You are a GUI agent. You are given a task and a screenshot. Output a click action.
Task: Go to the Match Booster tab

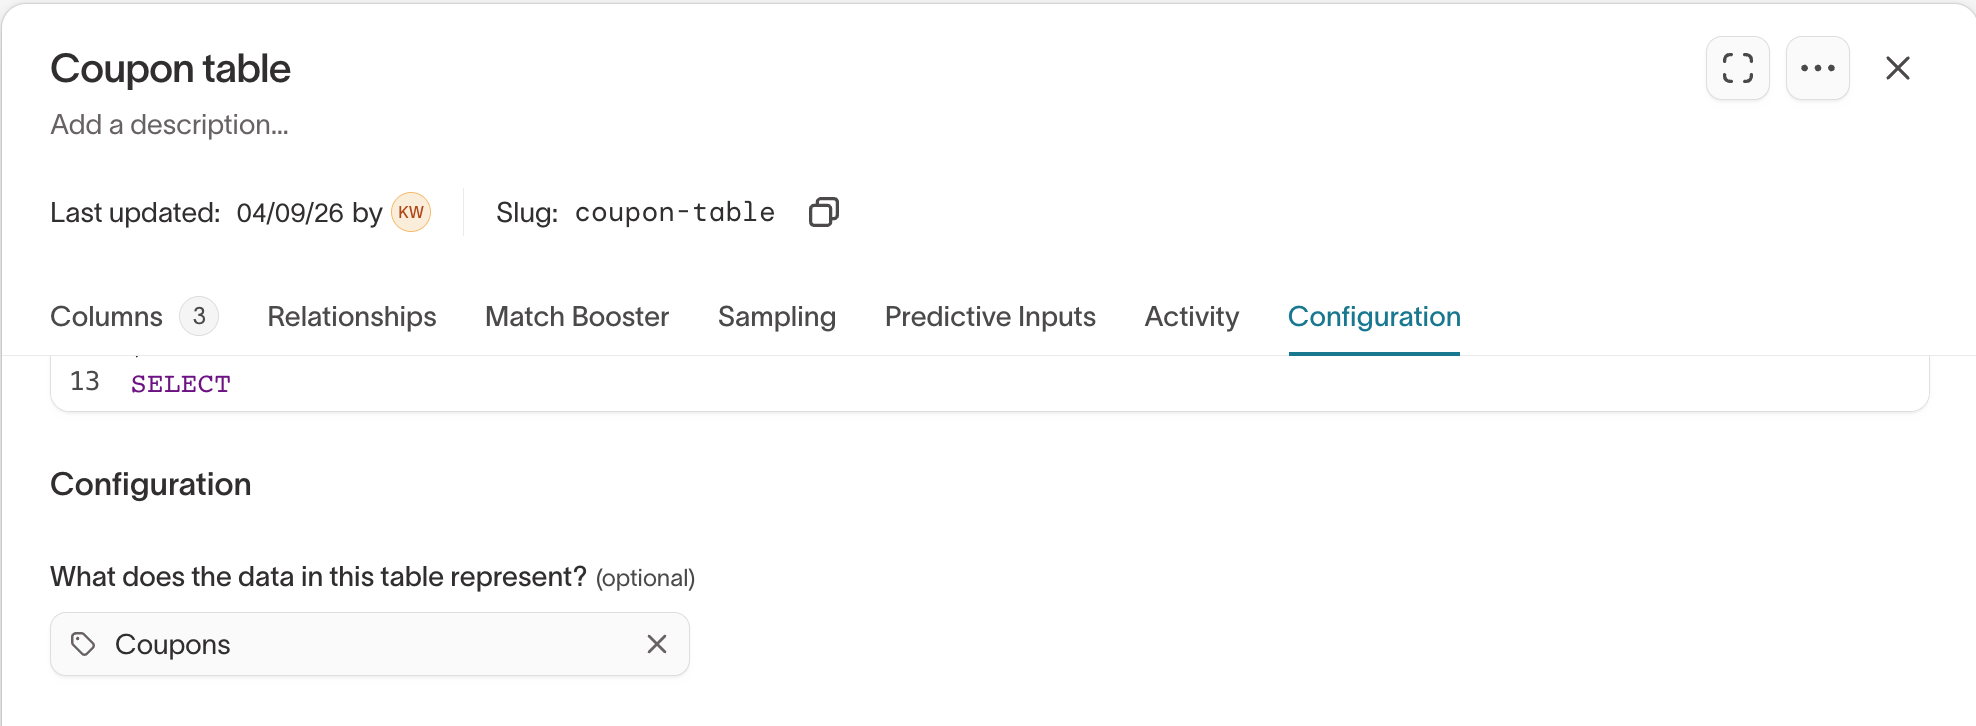[x=576, y=317]
